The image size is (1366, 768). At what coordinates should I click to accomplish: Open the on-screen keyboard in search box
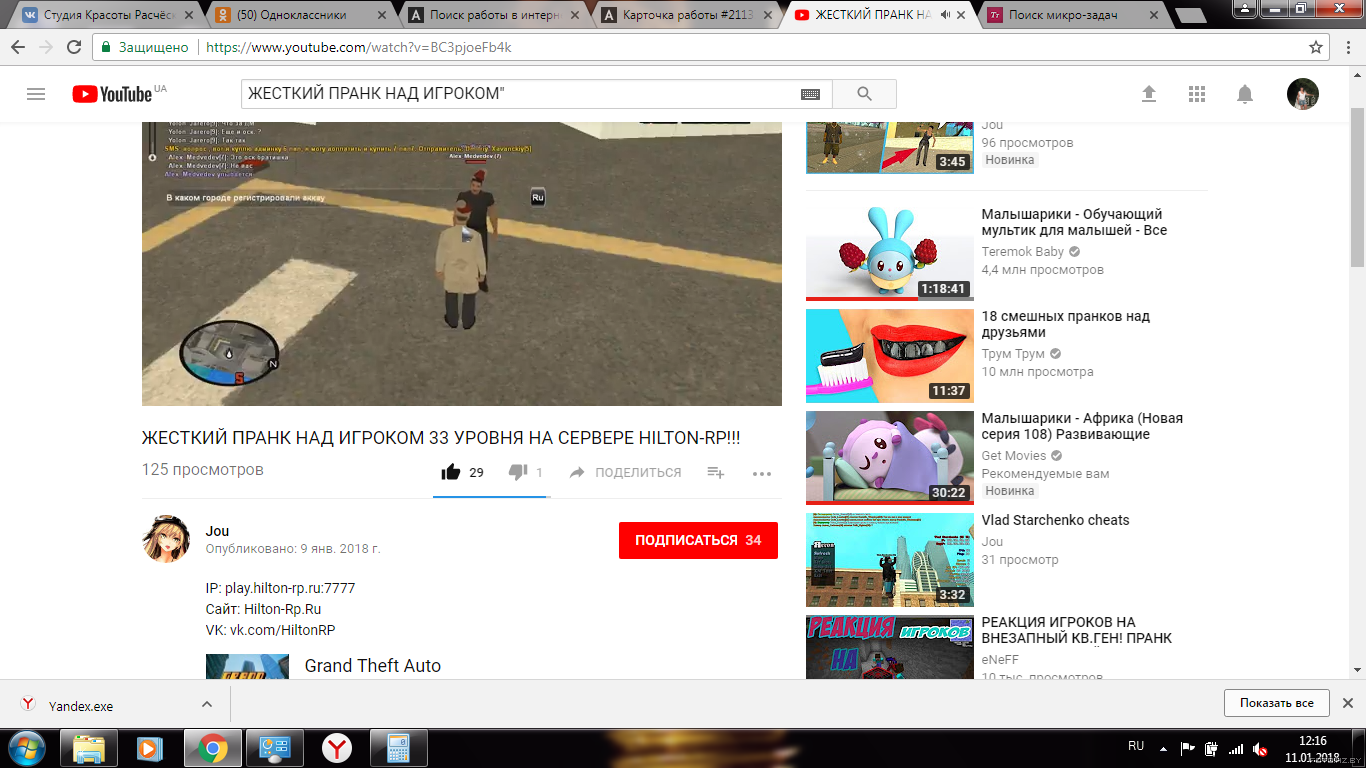pyautogui.click(x=810, y=94)
